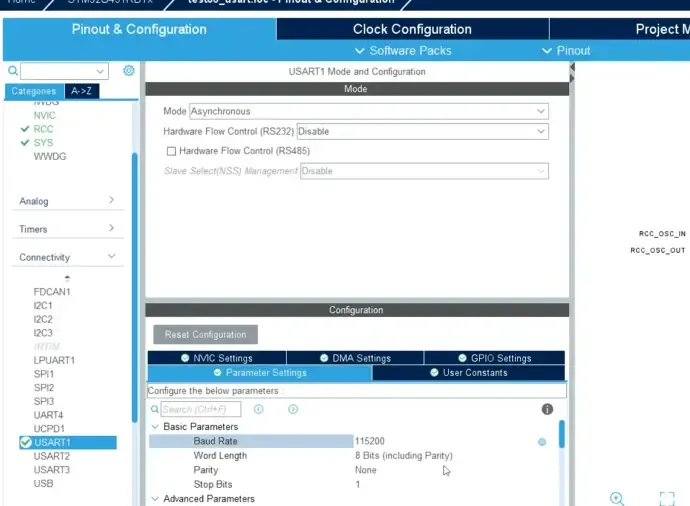Screen dimensions: 690x506
Task: Click the info icon in parameter panel
Action: point(547,409)
